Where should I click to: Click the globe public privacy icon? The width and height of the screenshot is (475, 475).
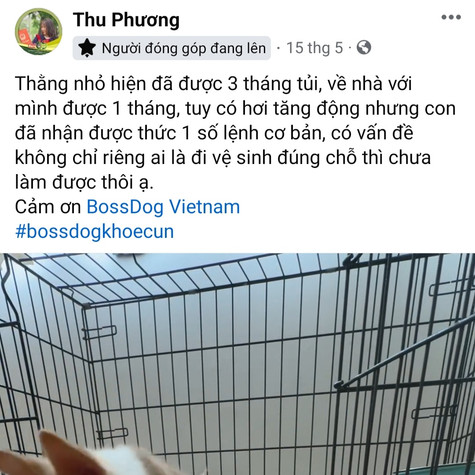[364, 47]
